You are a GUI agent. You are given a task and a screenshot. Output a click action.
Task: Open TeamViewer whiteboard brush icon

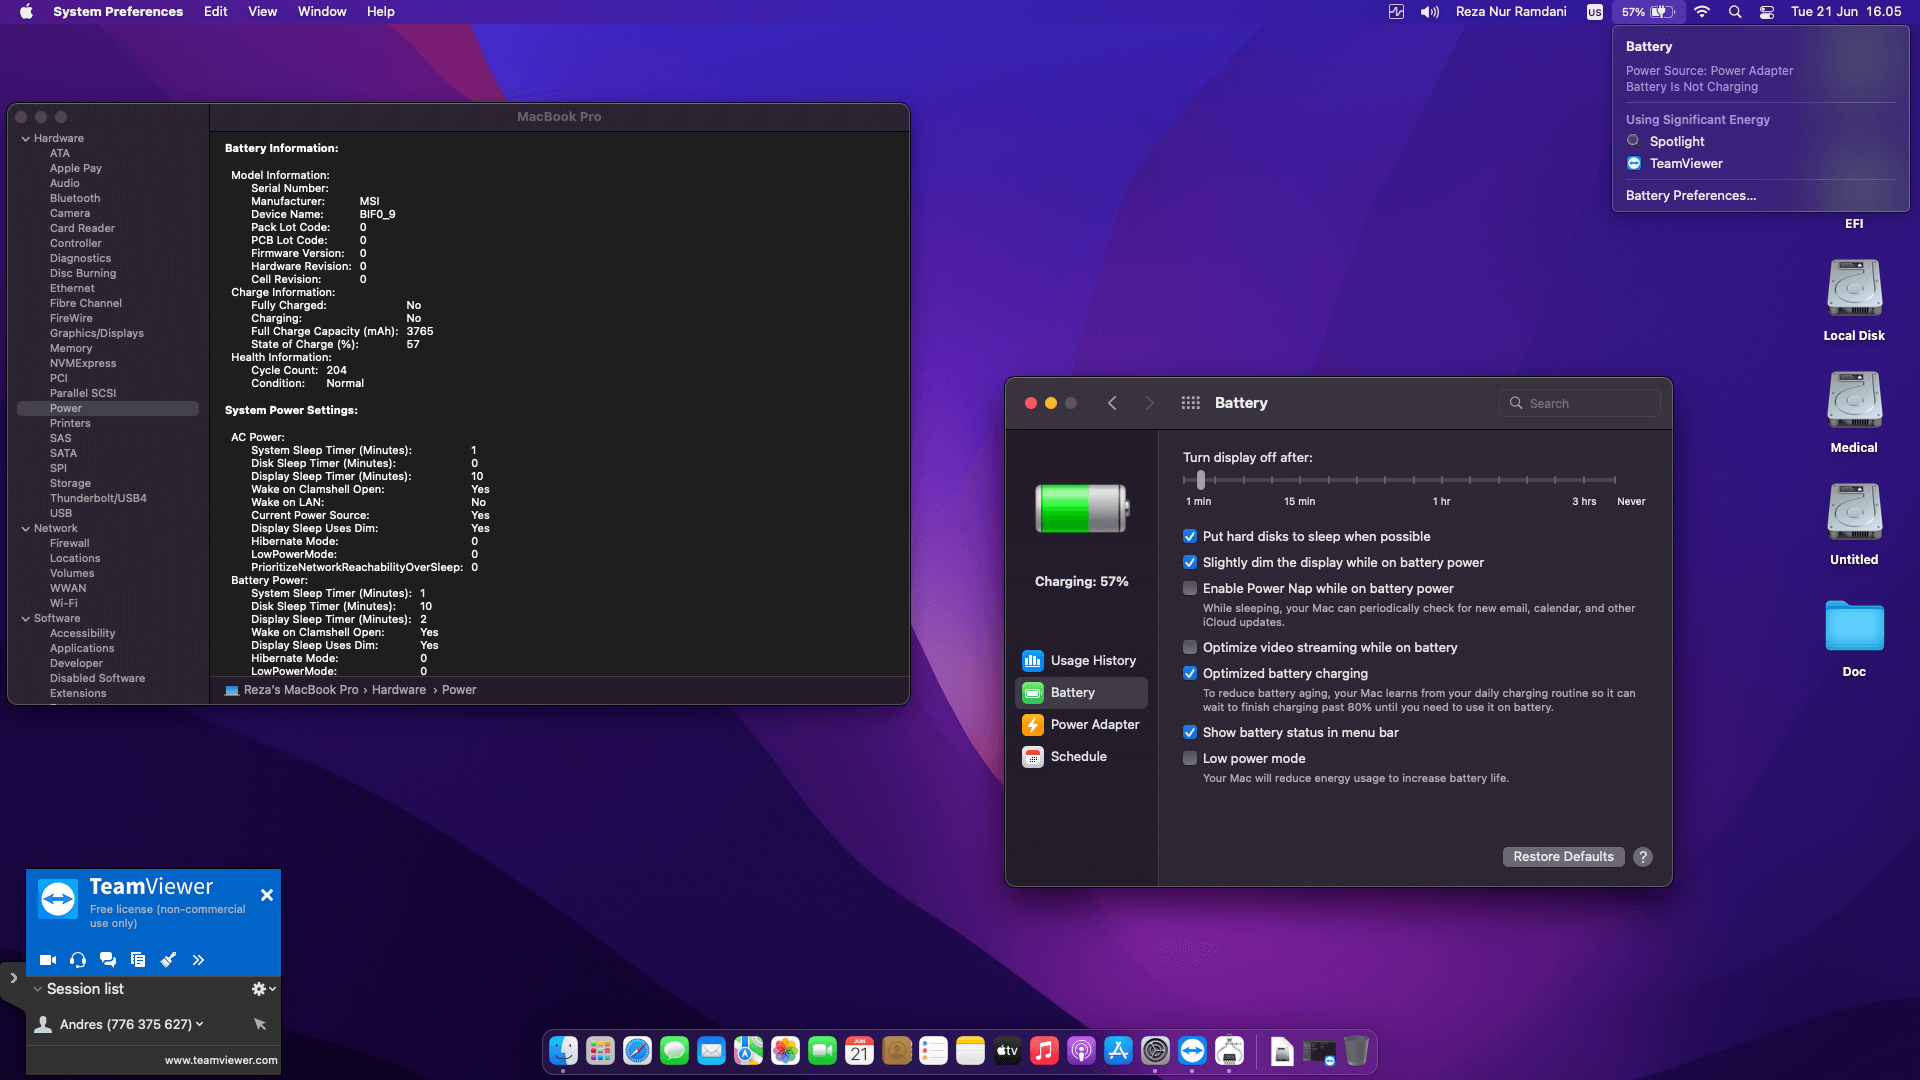168,960
